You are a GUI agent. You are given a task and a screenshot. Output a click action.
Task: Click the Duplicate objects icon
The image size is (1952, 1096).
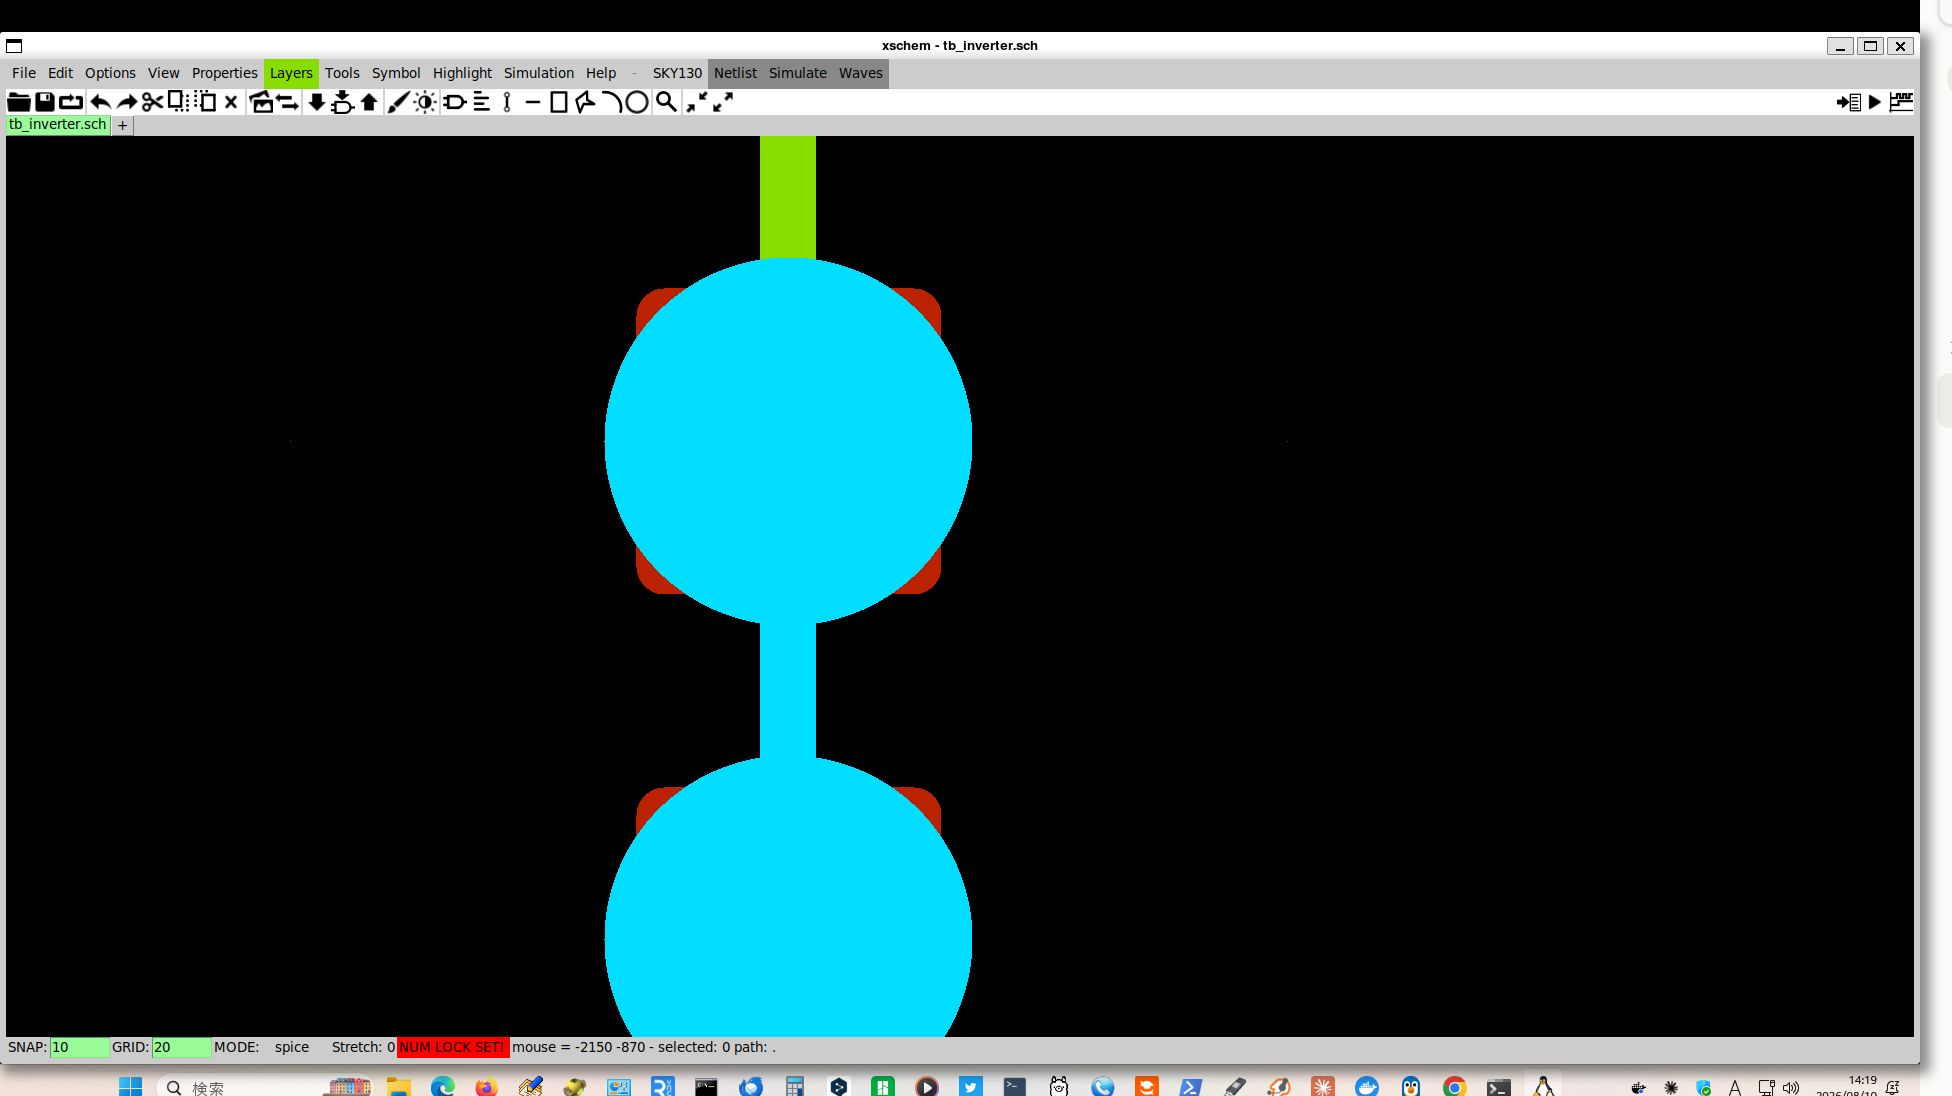pyautogui.click(x=261, y=102)
